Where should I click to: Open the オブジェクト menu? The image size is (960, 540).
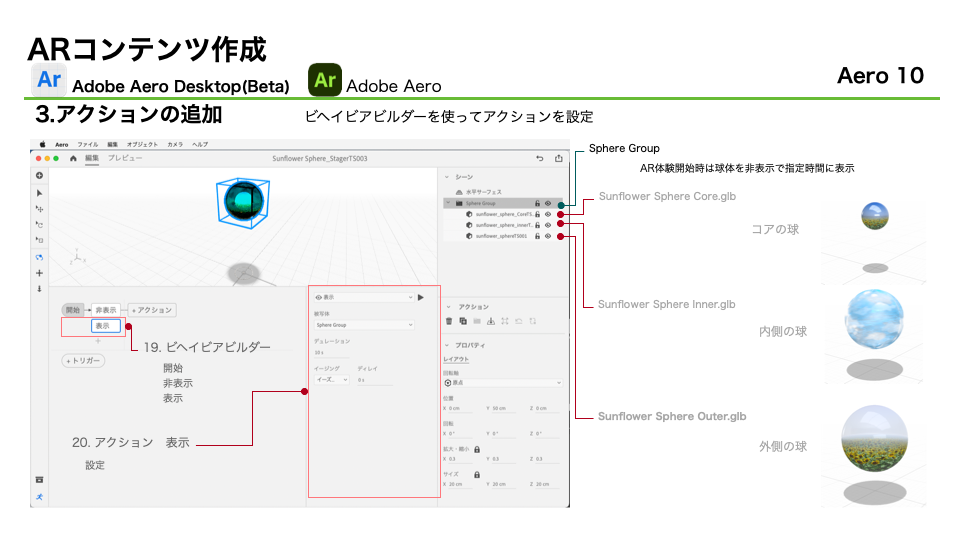point(142,144)
